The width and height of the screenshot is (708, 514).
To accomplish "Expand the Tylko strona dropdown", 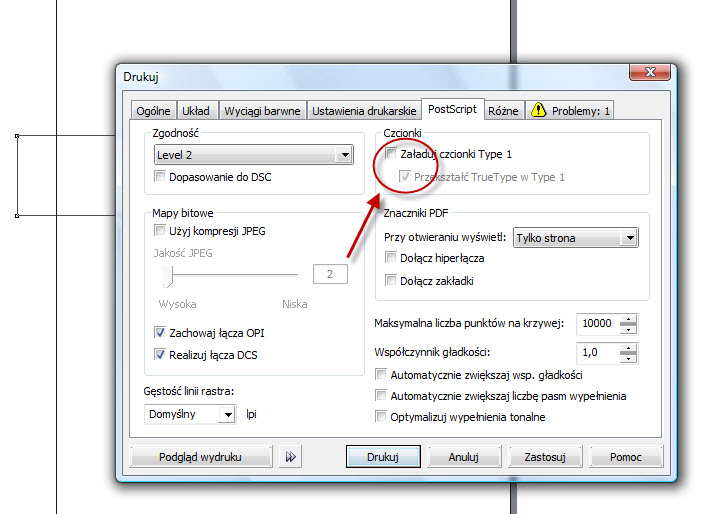I will pyautogui.click(x=628, y=238).
